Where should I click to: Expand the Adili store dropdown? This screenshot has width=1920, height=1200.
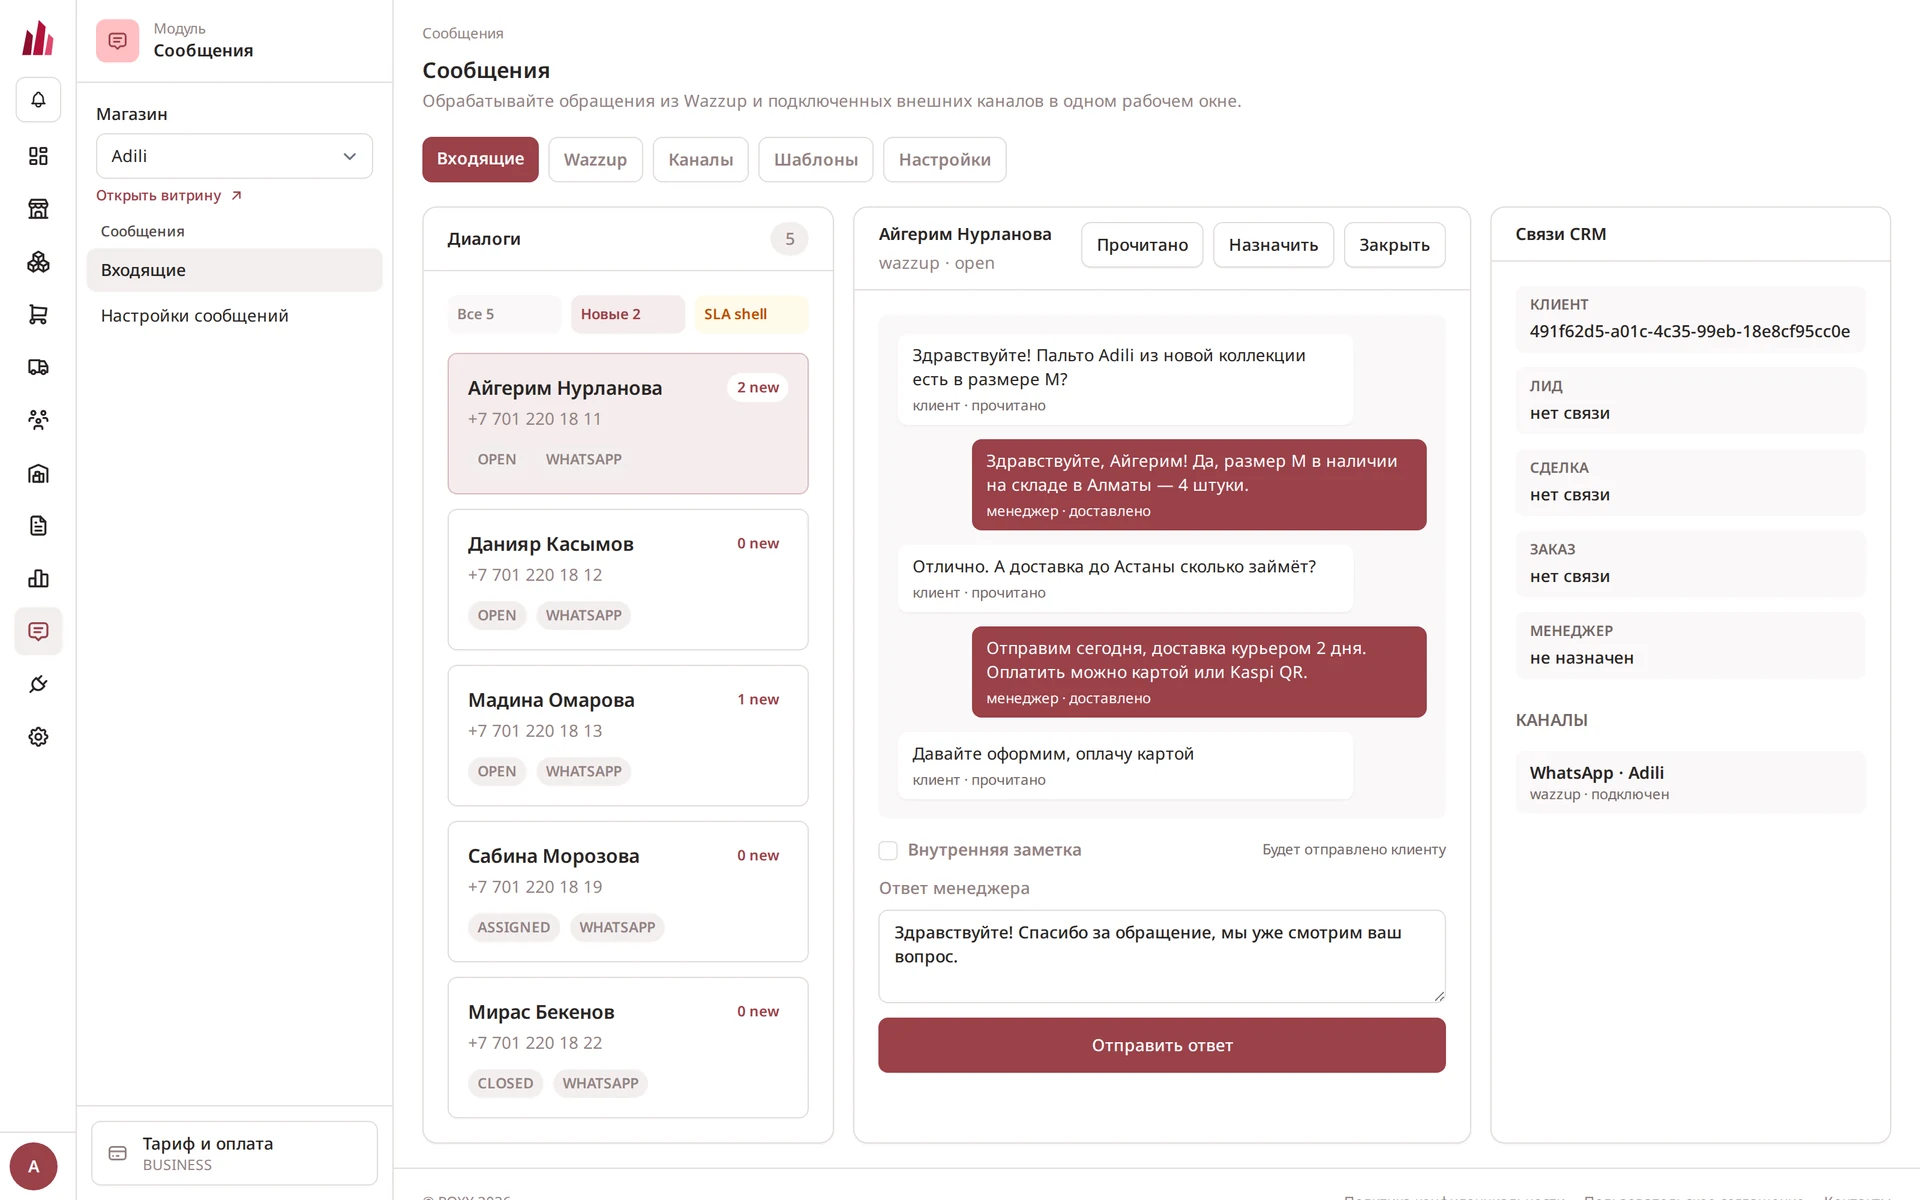click(234, 156)
